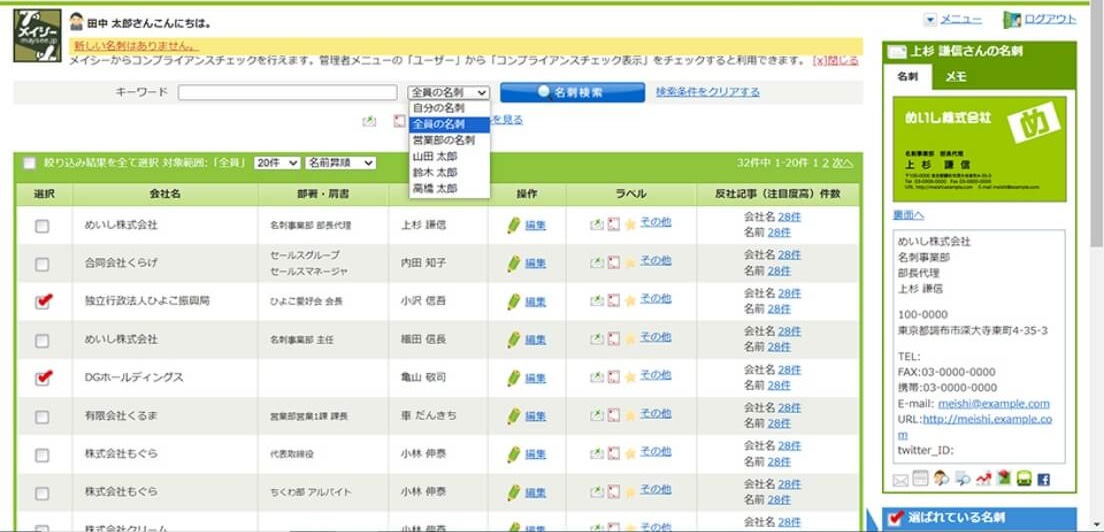
Task: Click the star label icon for 上杉 謙信
Action: 630,225
